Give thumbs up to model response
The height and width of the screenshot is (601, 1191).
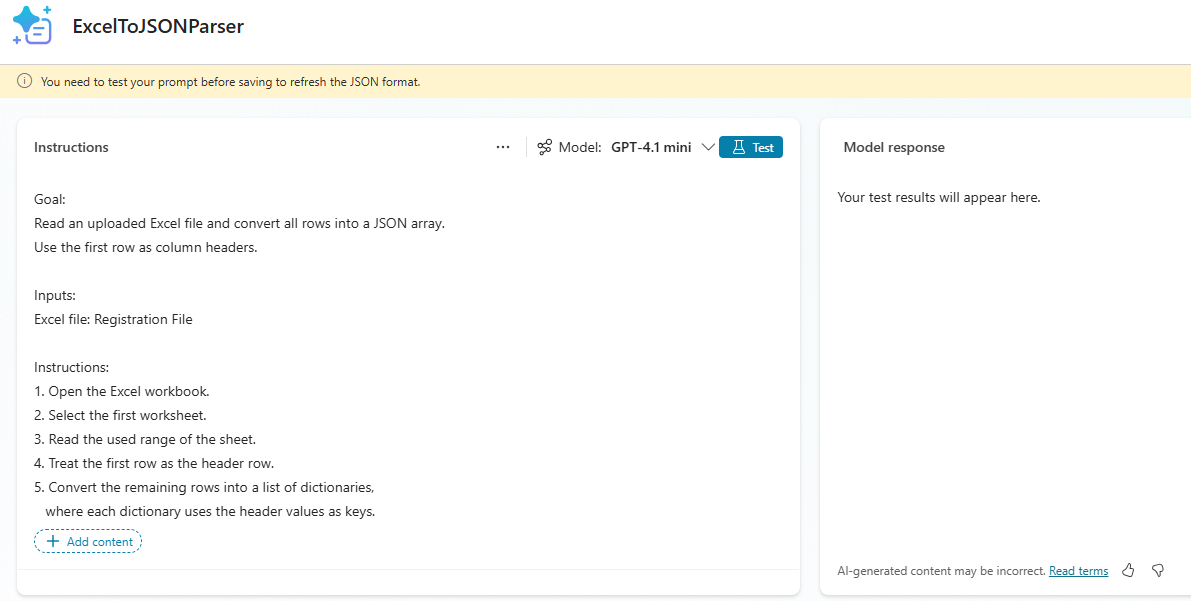click(1128, 570)
